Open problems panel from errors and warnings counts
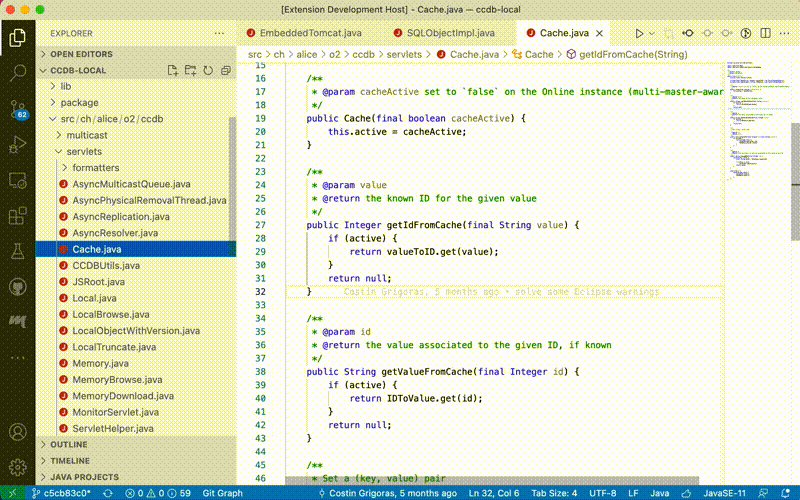800x500 pixels. [x=158, y=493]
